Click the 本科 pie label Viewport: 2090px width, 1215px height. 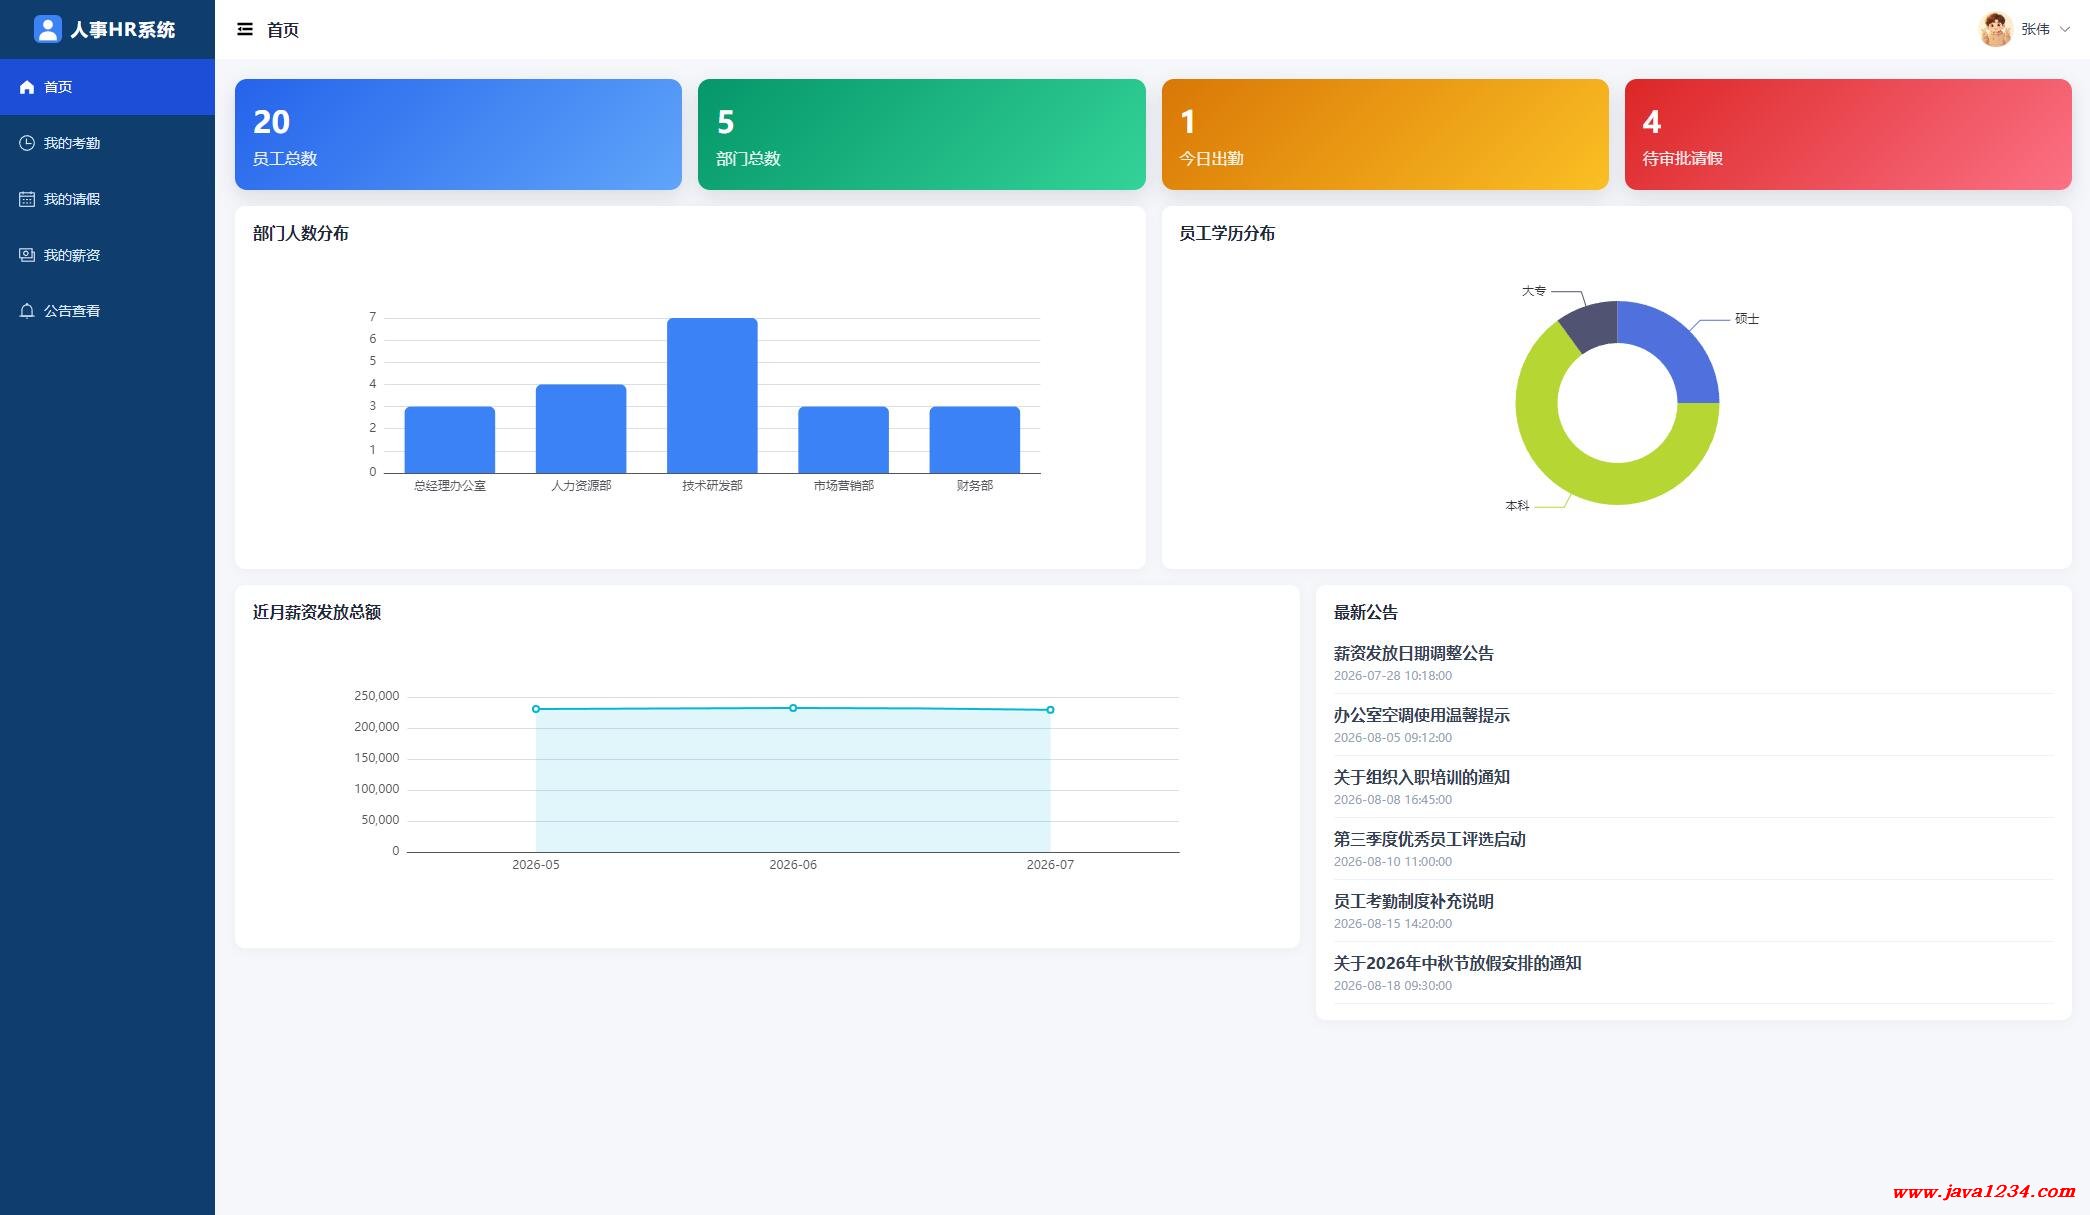[x=1517, y=506]
